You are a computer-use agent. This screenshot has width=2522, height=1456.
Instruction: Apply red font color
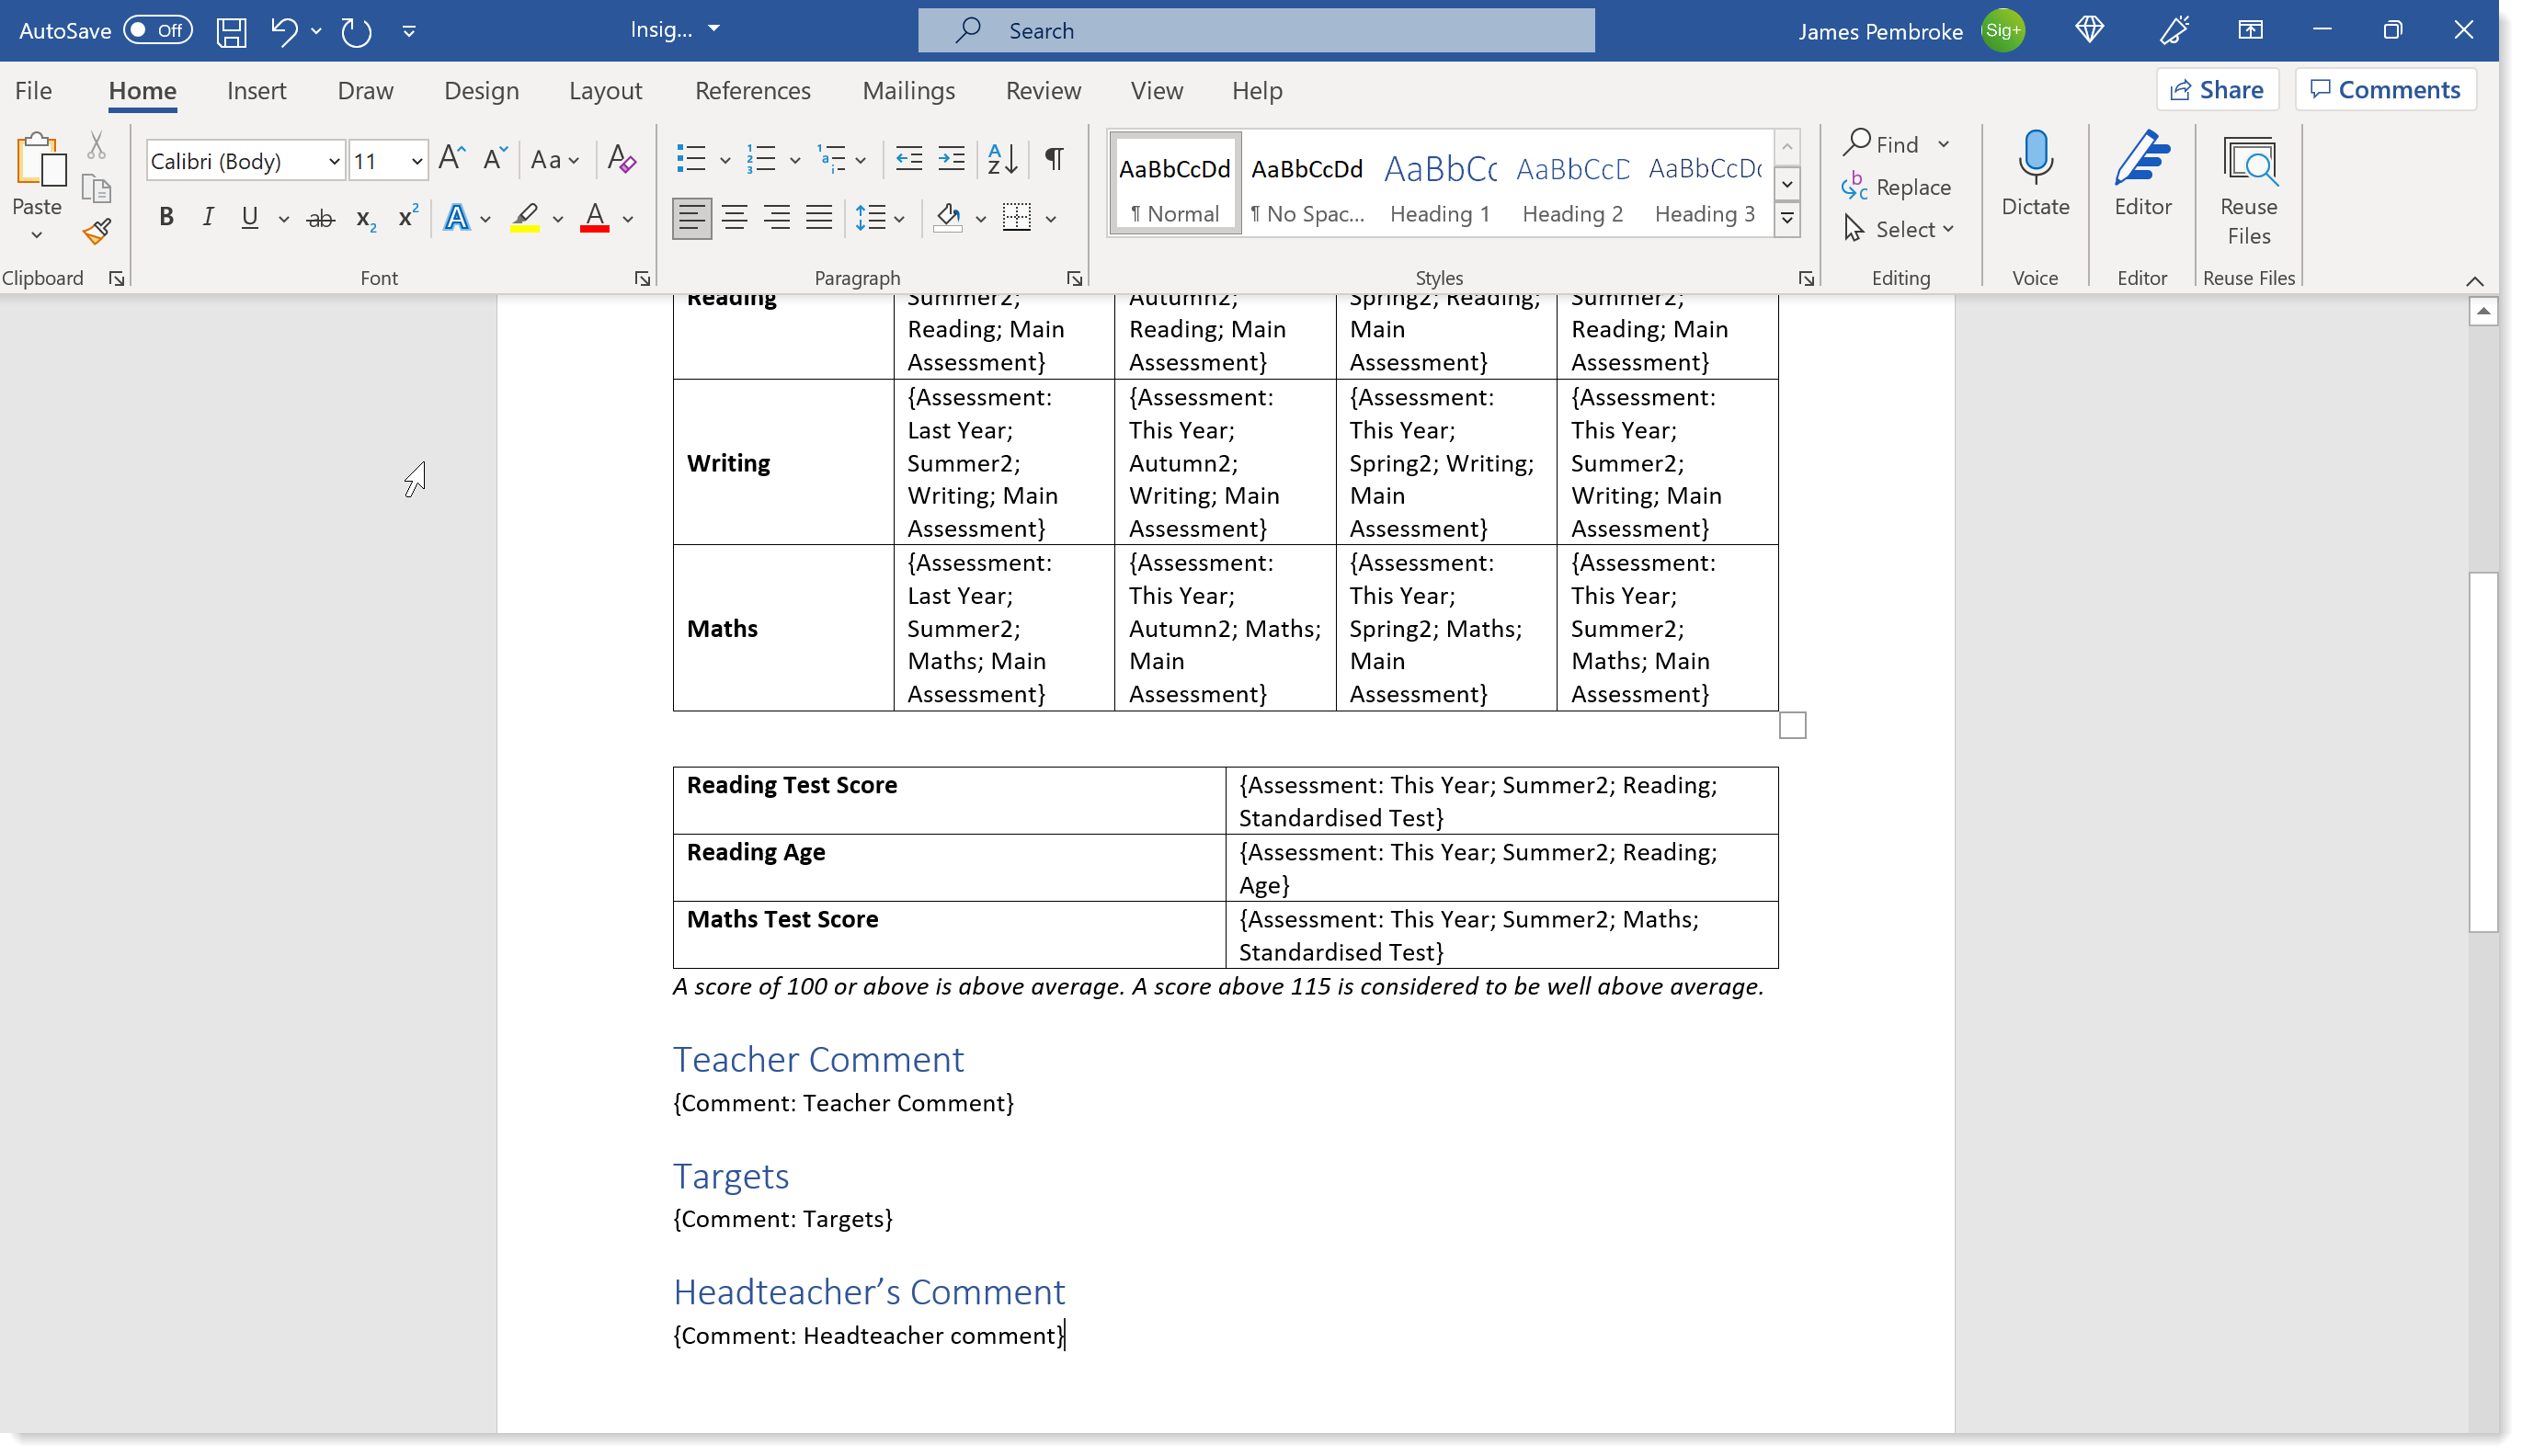pos(595,218)
